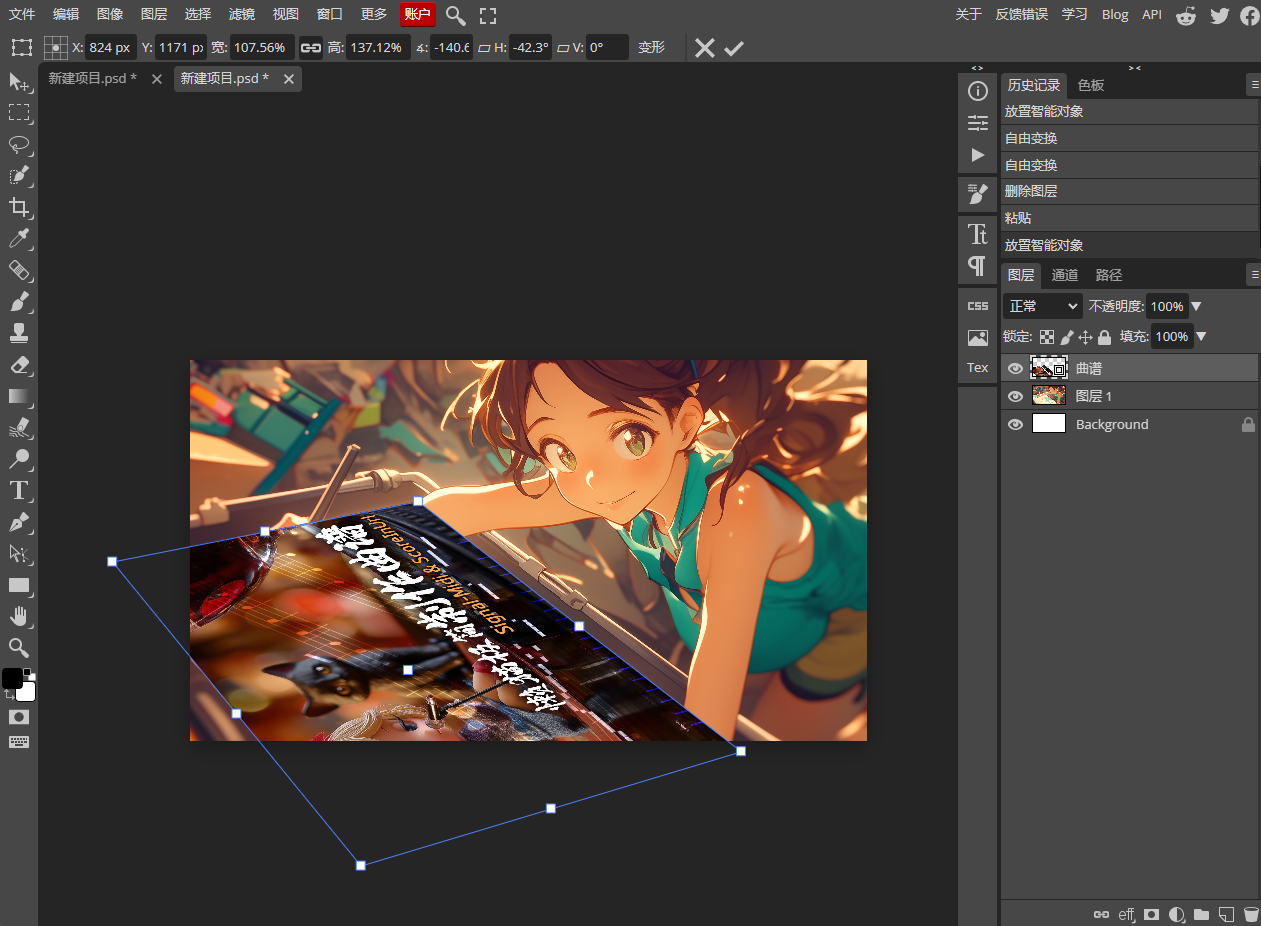The image size is (1261, 926).
Task: Click the swap colors arrow
Action: pyautogui.click(x=8, y=695)
